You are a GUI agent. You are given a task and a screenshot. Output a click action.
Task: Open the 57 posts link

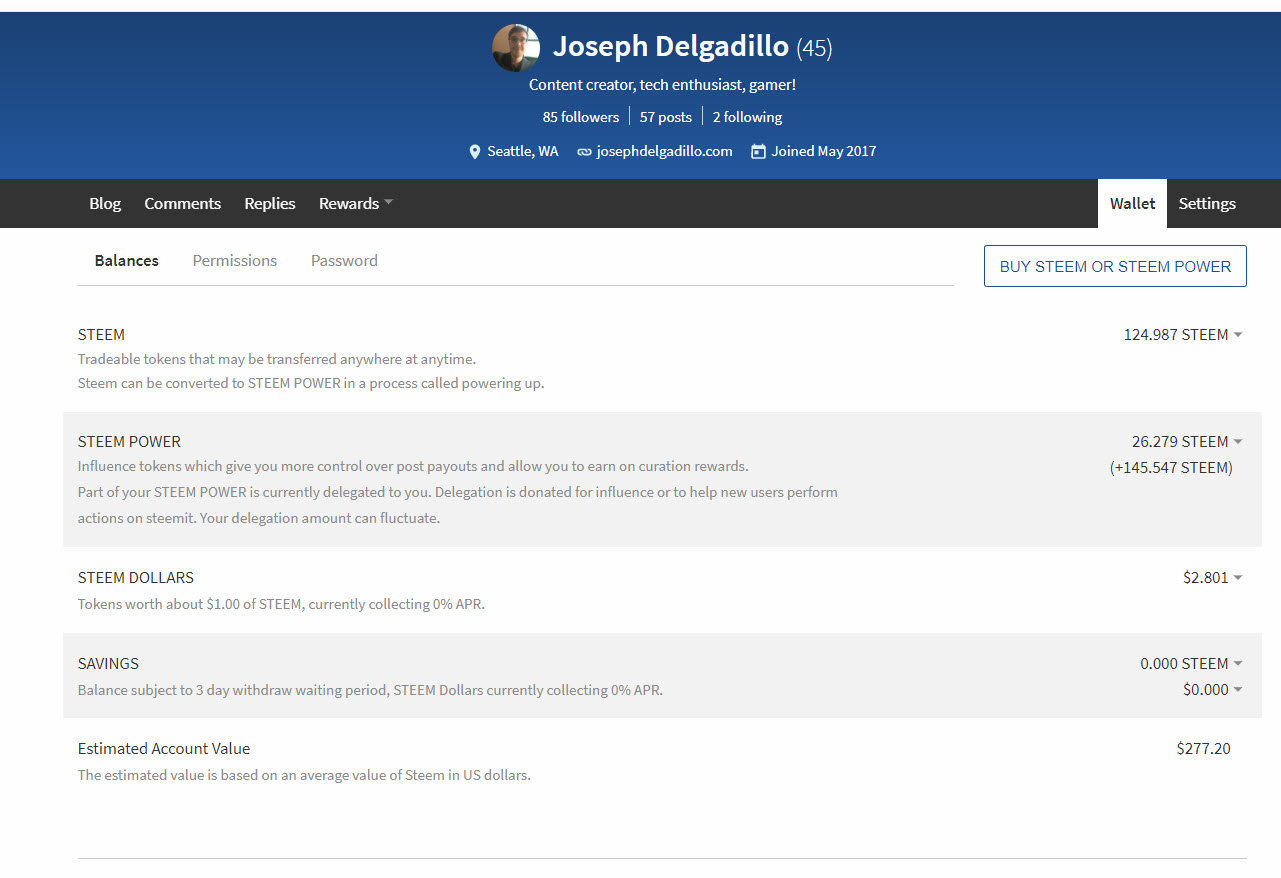click(x=666, y=117)
